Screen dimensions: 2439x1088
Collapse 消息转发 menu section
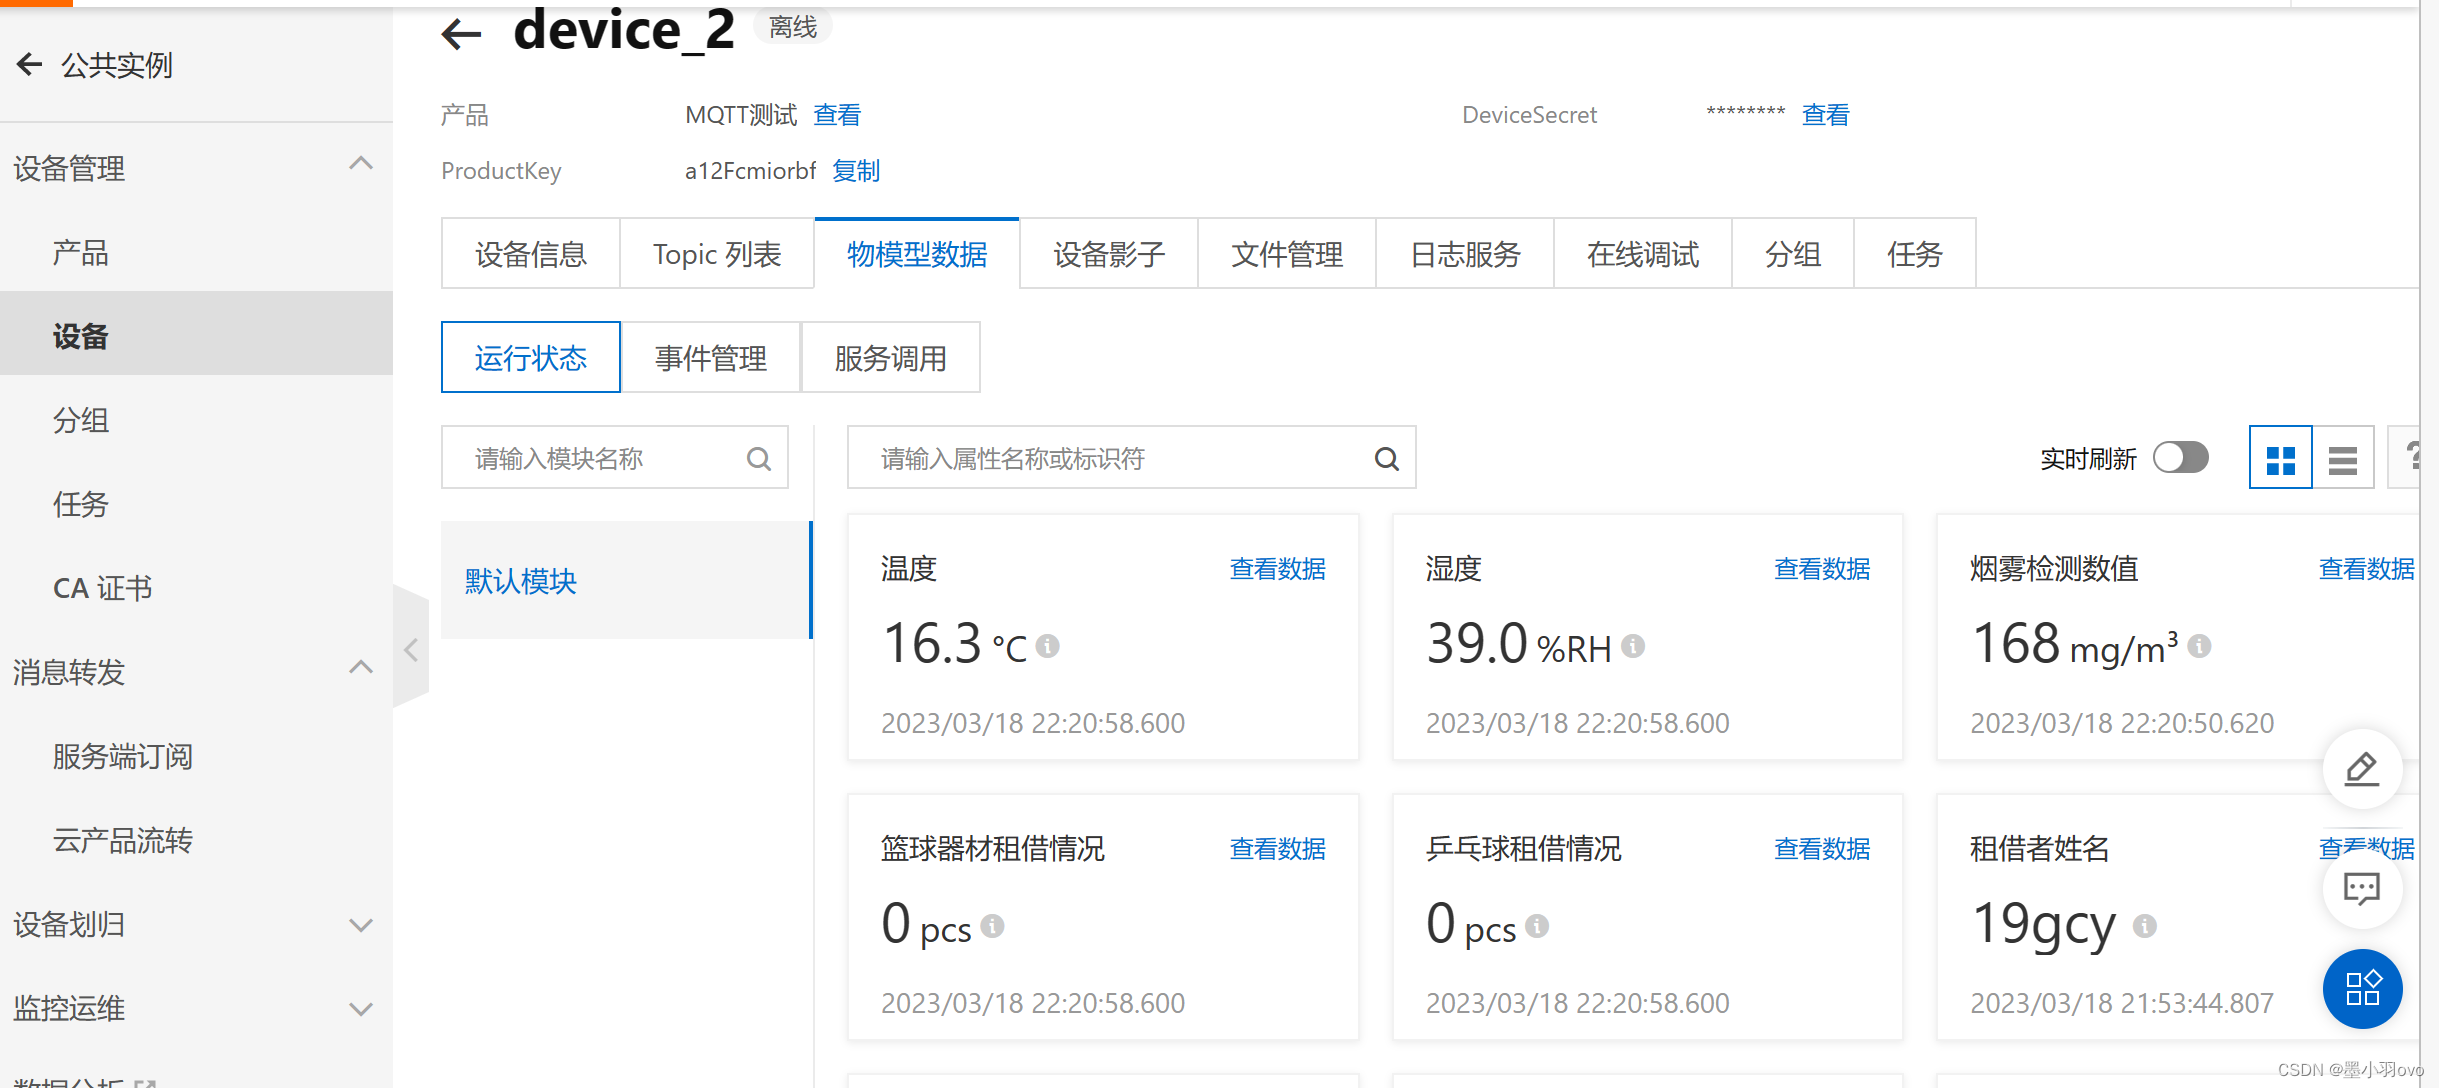tap(361, 668)
